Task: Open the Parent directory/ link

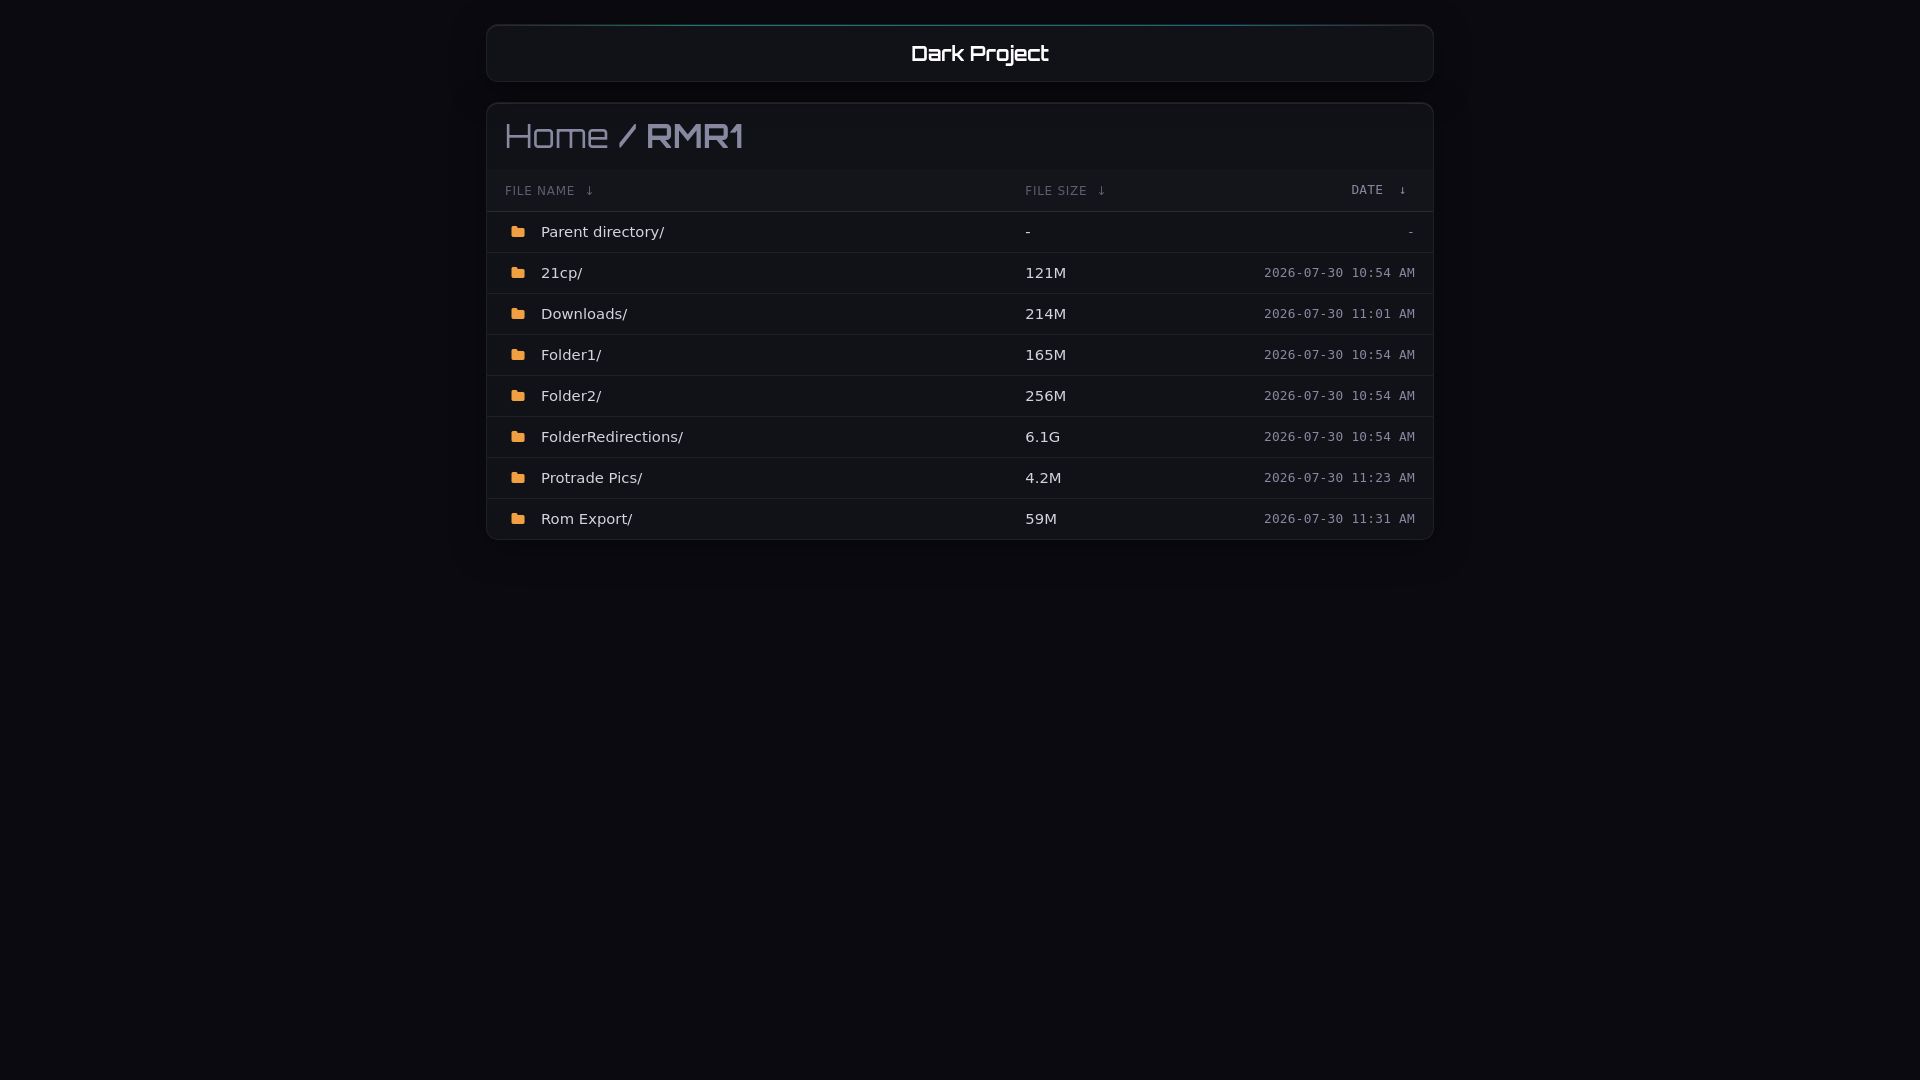Action: [x=602, y=232]
